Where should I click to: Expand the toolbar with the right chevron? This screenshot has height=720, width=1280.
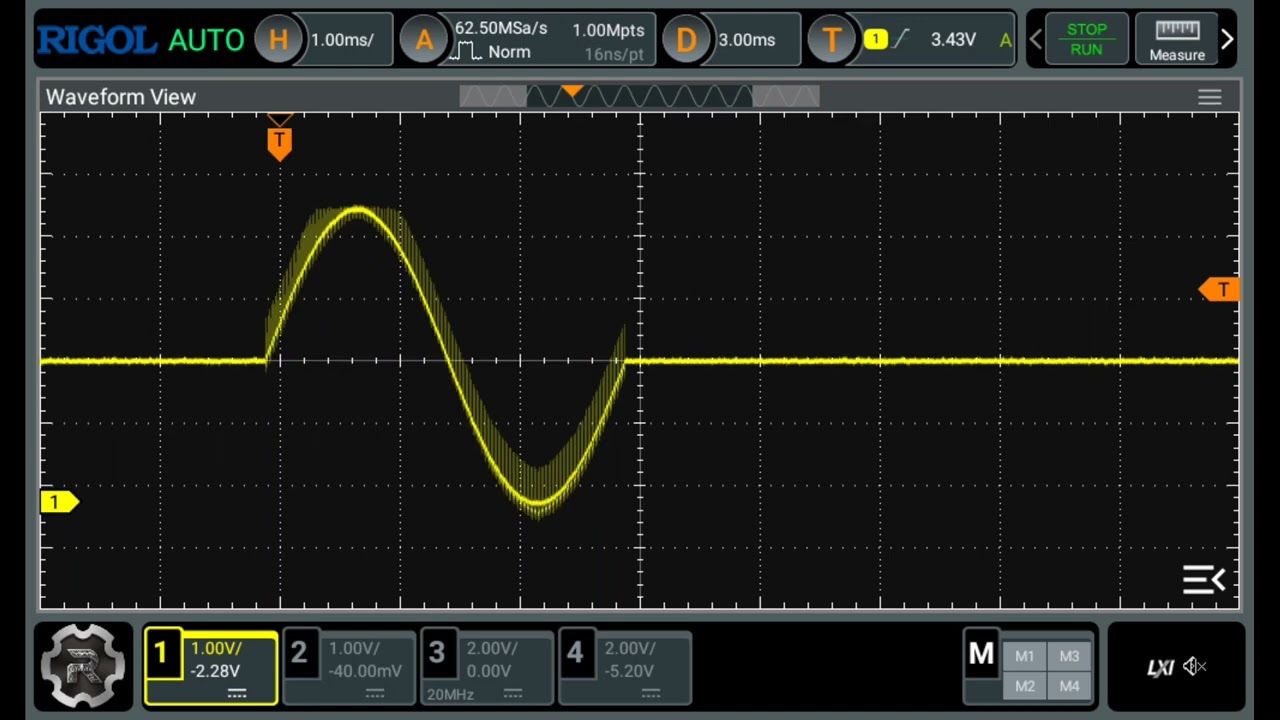(1227, 39)
